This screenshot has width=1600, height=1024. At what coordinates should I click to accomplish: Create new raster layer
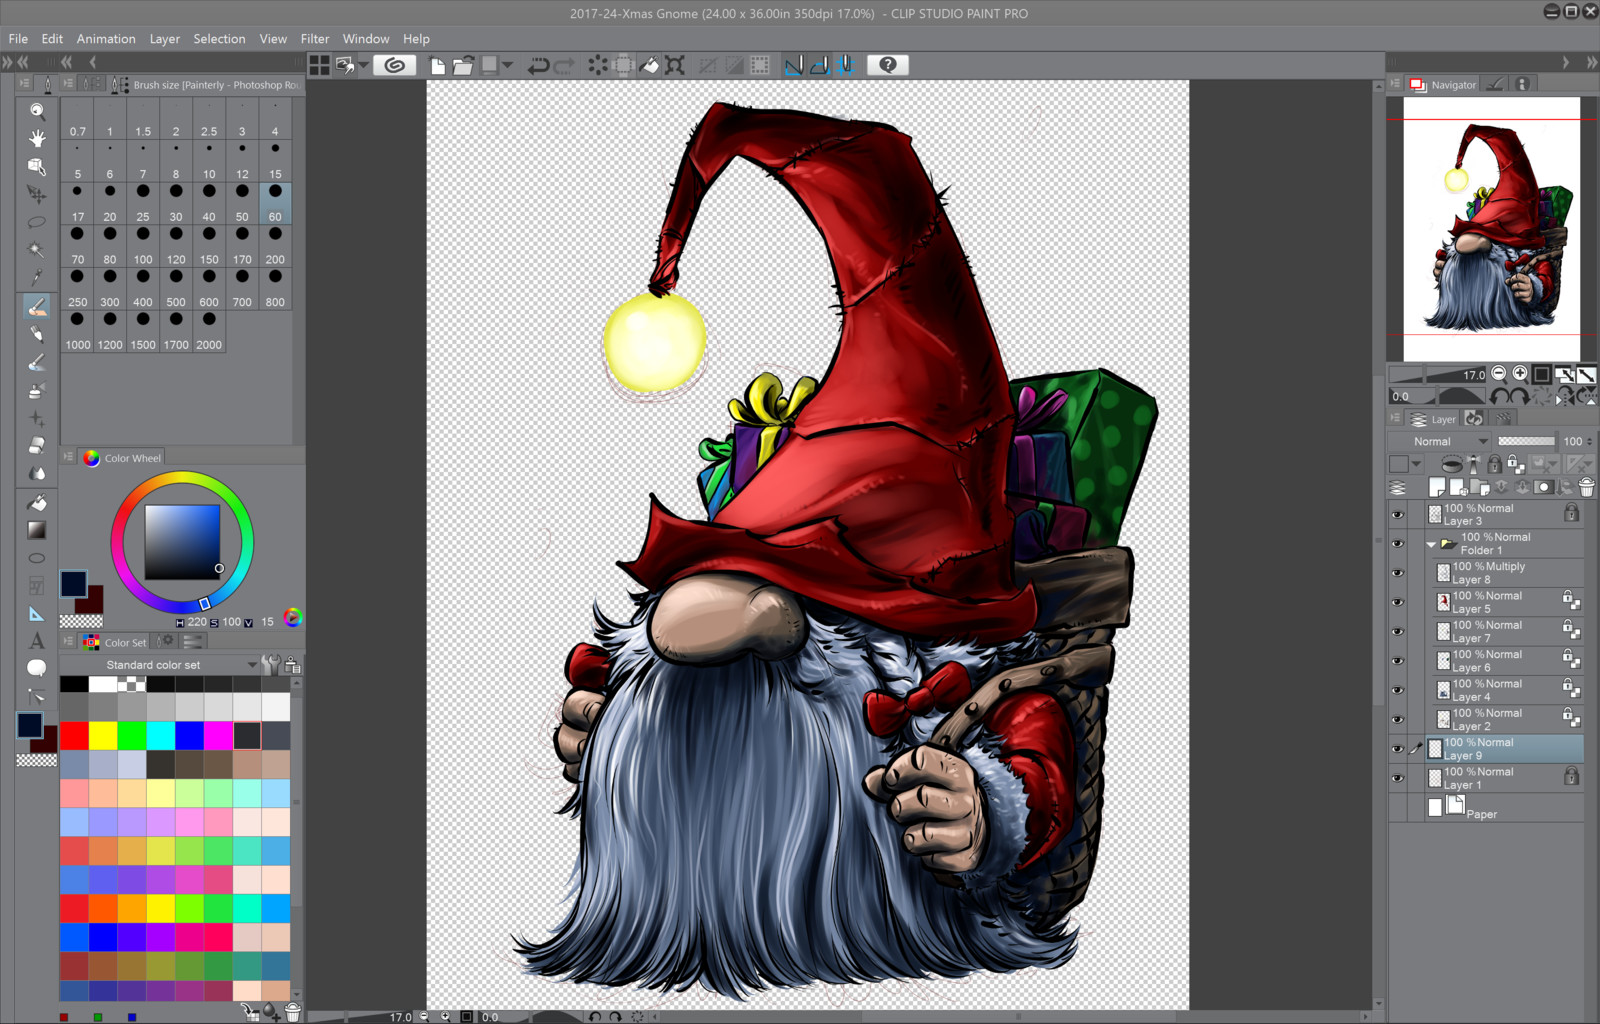coord(1437,487)
